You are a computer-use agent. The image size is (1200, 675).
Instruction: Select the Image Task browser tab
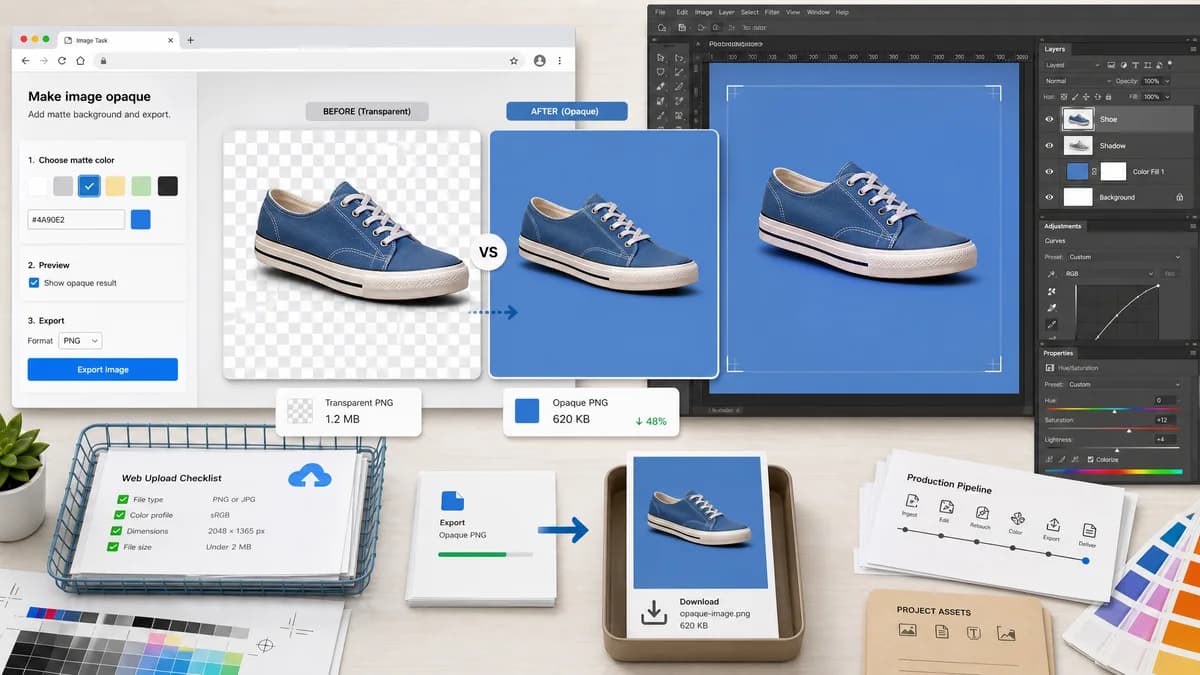117,40
